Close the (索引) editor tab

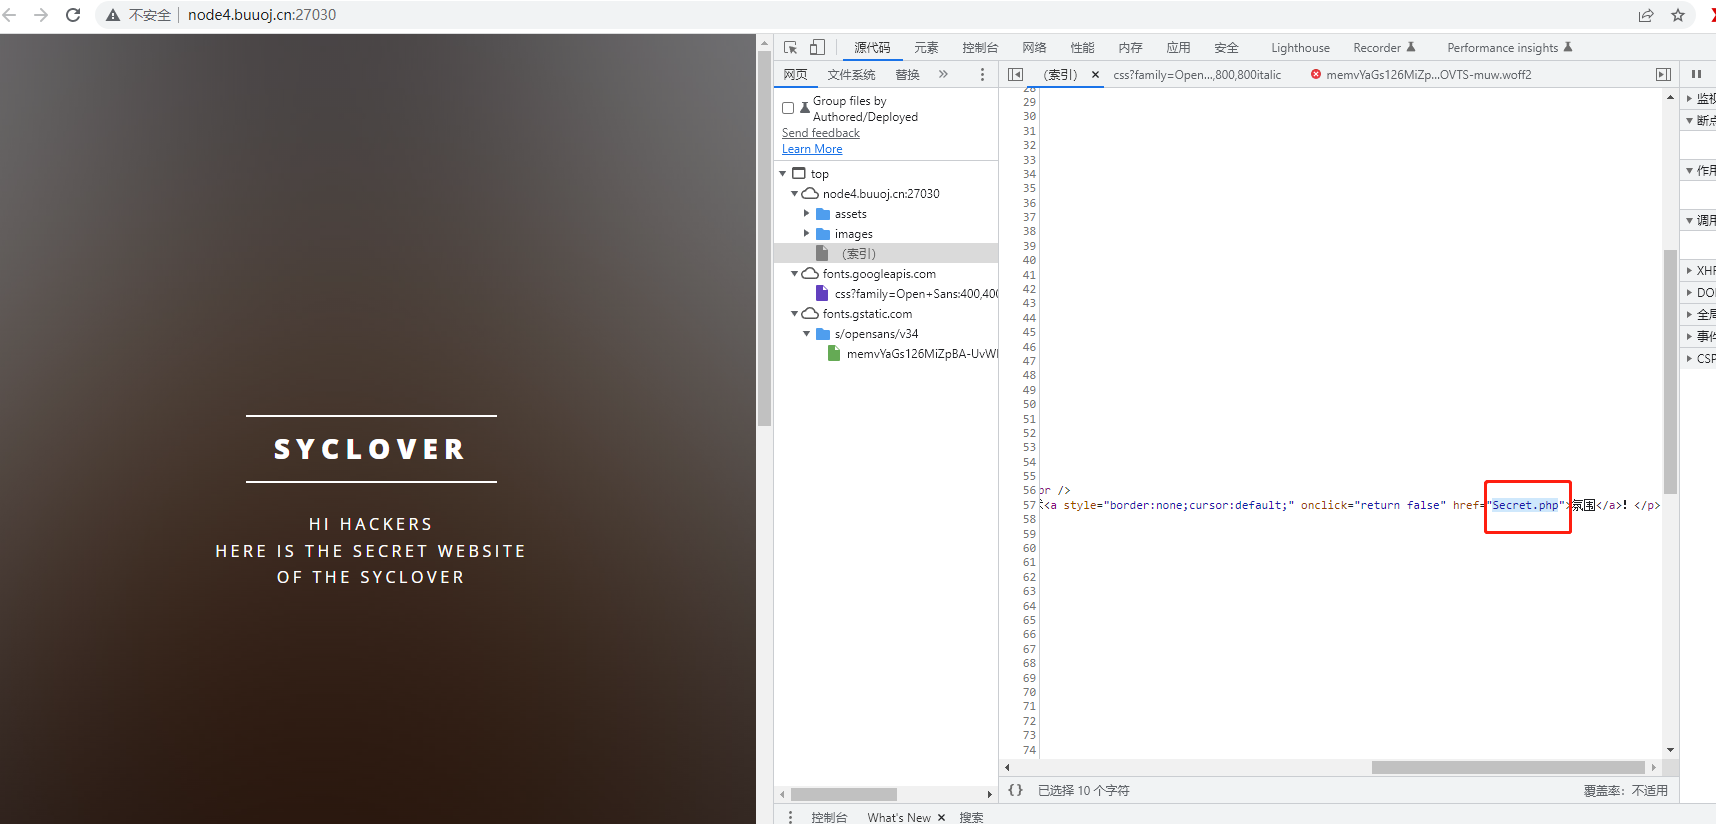[x=1095, y=75]
